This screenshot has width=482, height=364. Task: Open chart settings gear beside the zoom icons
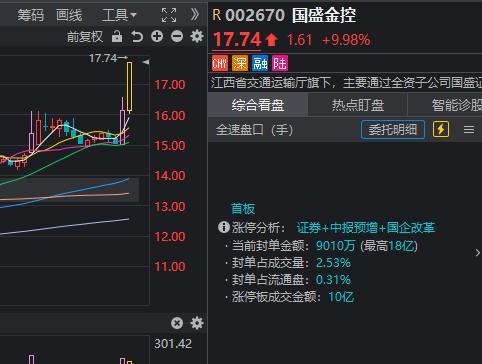pyautogui.click(x=197, y=36)
